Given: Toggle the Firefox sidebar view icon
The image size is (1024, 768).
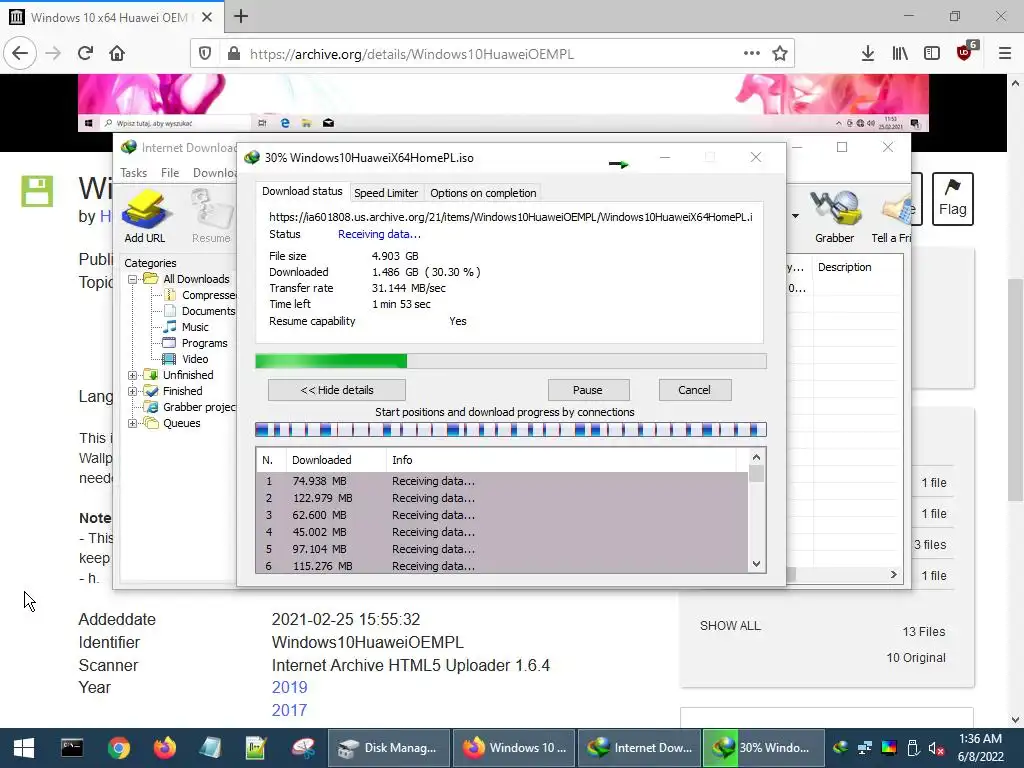Looking at the screenshot, I should [932, 54].
